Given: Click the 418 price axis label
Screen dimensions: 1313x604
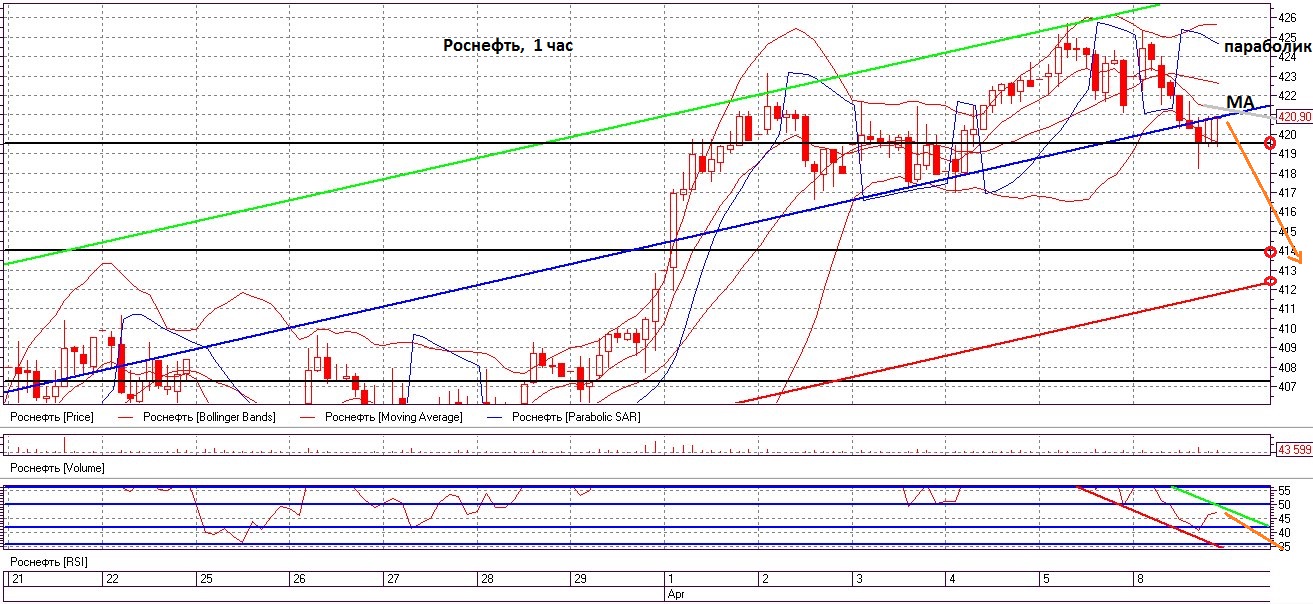Looking at the screenshot, I should [1288, 173].
